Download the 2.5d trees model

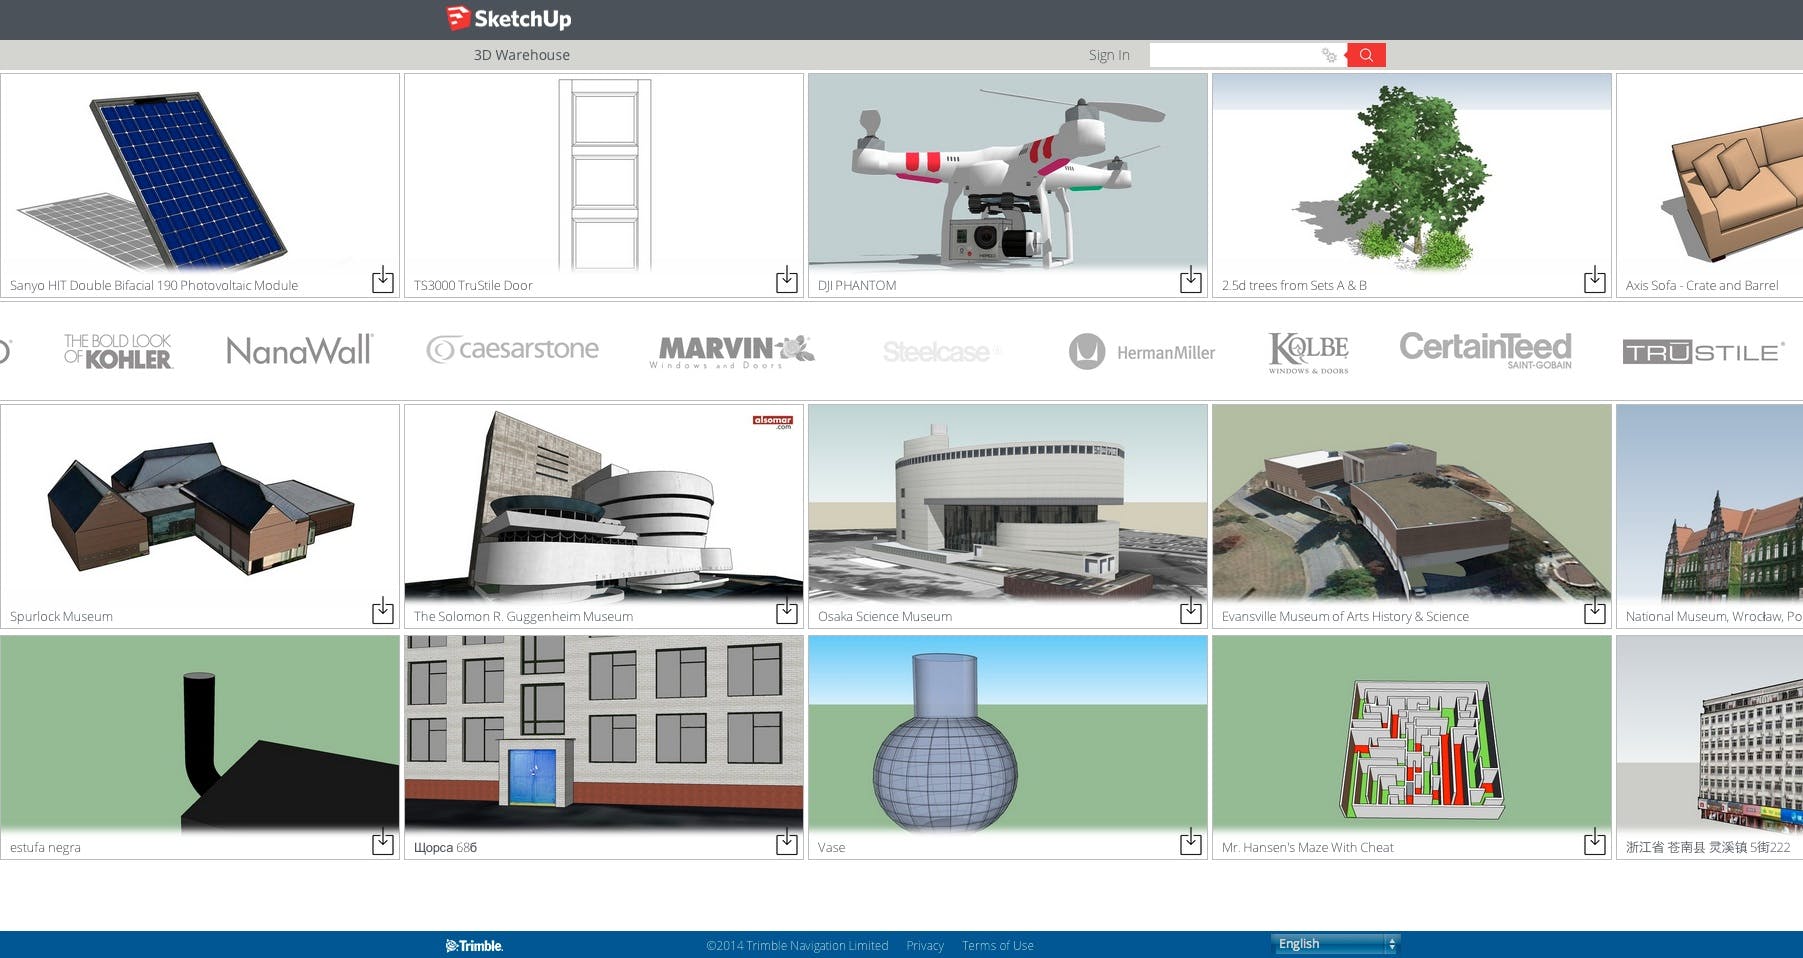pyautogui.click(x=1593, y=281)
